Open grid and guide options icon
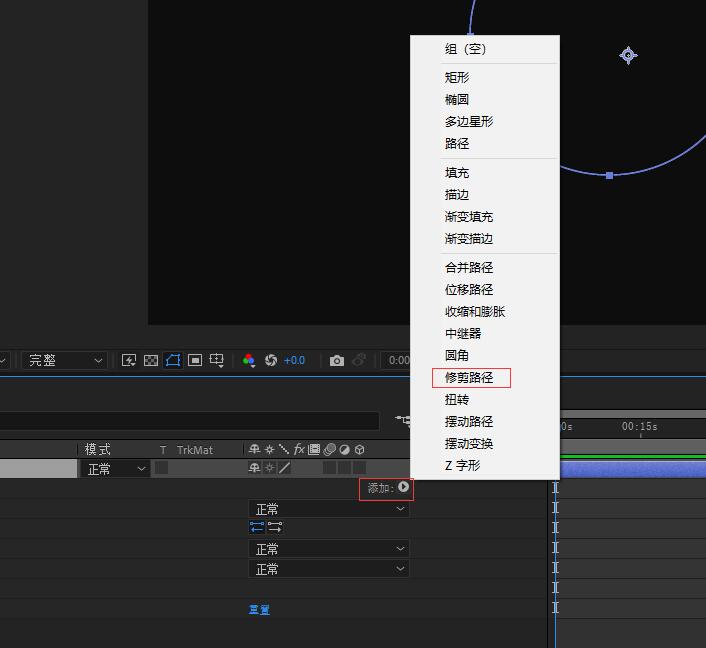Viewport: 706px width, 648px height. [217, 360]
